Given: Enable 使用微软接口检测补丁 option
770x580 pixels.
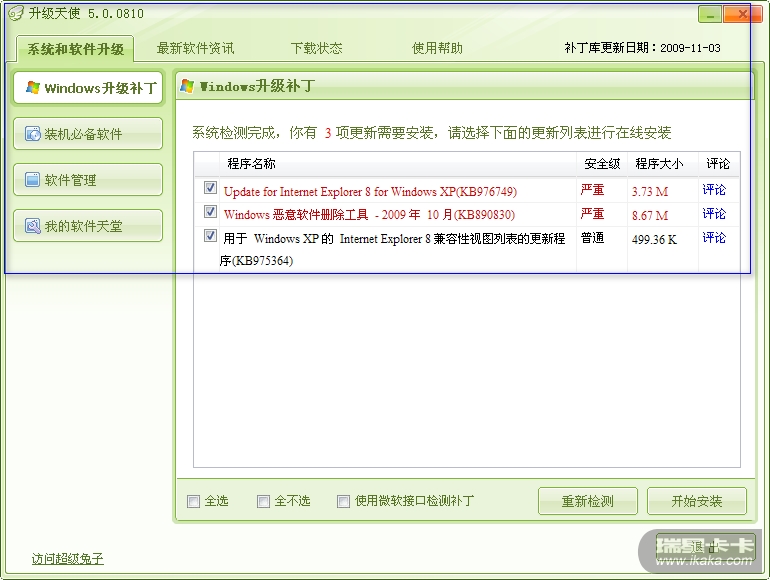Looking at the screenshot, I should (x=344, y=501).
